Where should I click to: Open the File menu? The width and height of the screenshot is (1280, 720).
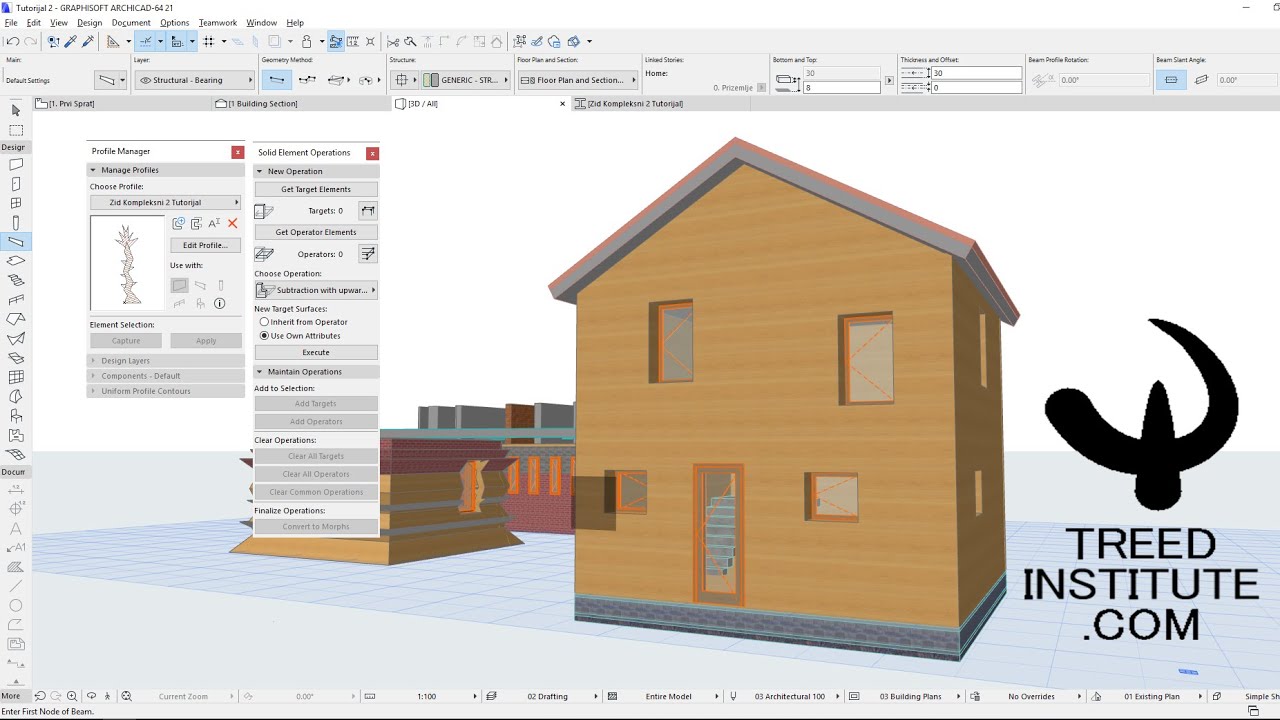pyautogui.click(x=11, y=22)
